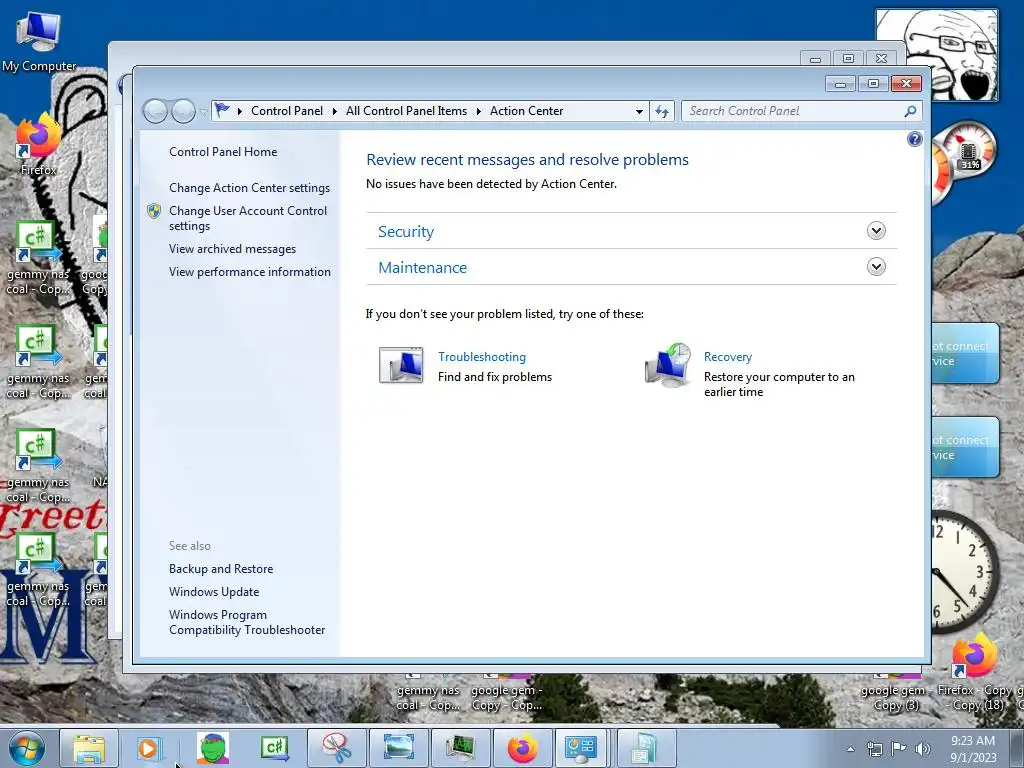Click the Troubleshooting link text
Image resolution: width=1024 pixels, height=768 pixels.
click(x=481, y=357)
